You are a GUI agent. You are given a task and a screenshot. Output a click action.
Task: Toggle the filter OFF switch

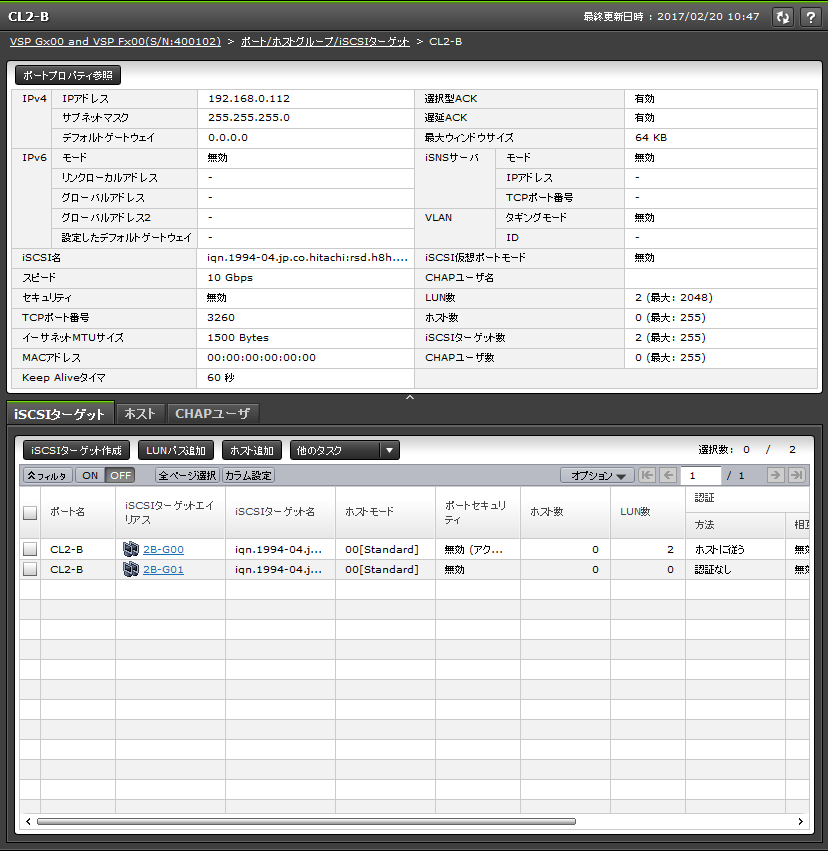pos(120,476)
